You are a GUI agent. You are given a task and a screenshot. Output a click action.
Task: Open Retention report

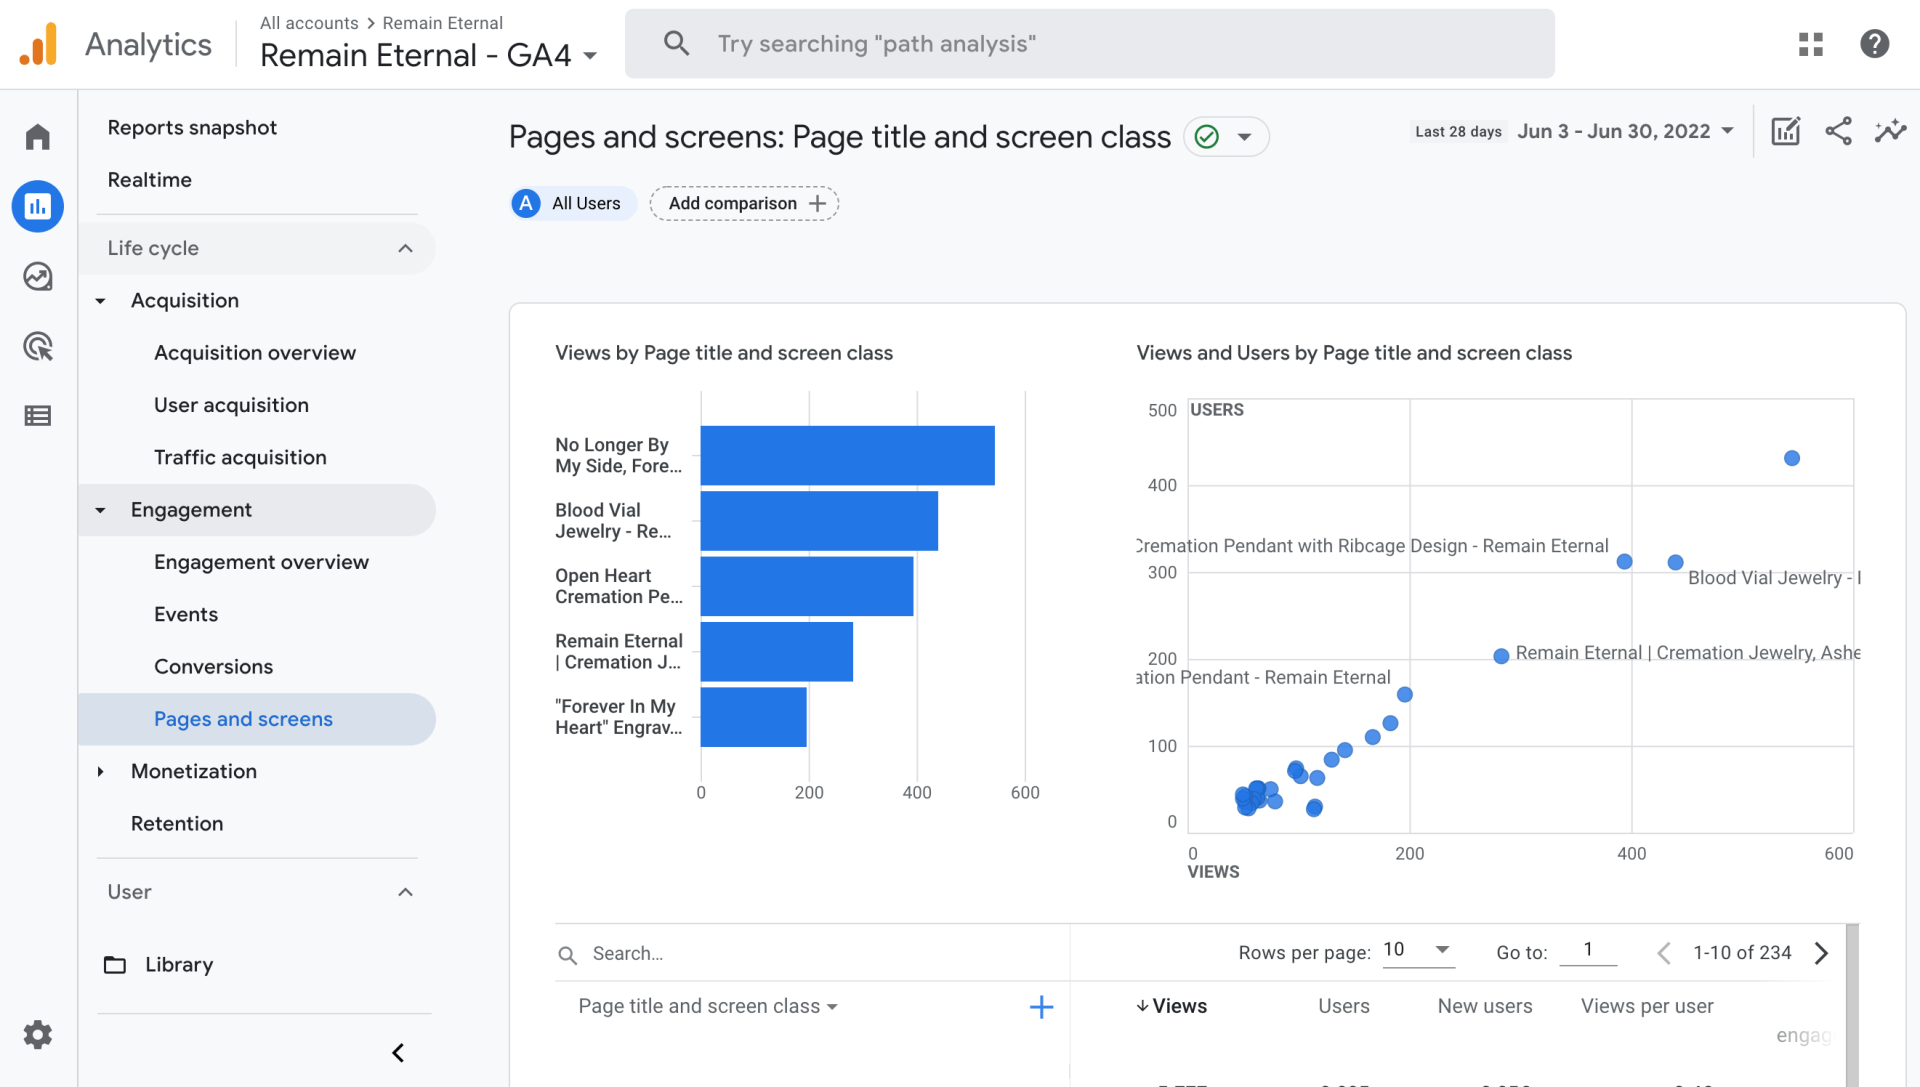(x=177, y=824)
